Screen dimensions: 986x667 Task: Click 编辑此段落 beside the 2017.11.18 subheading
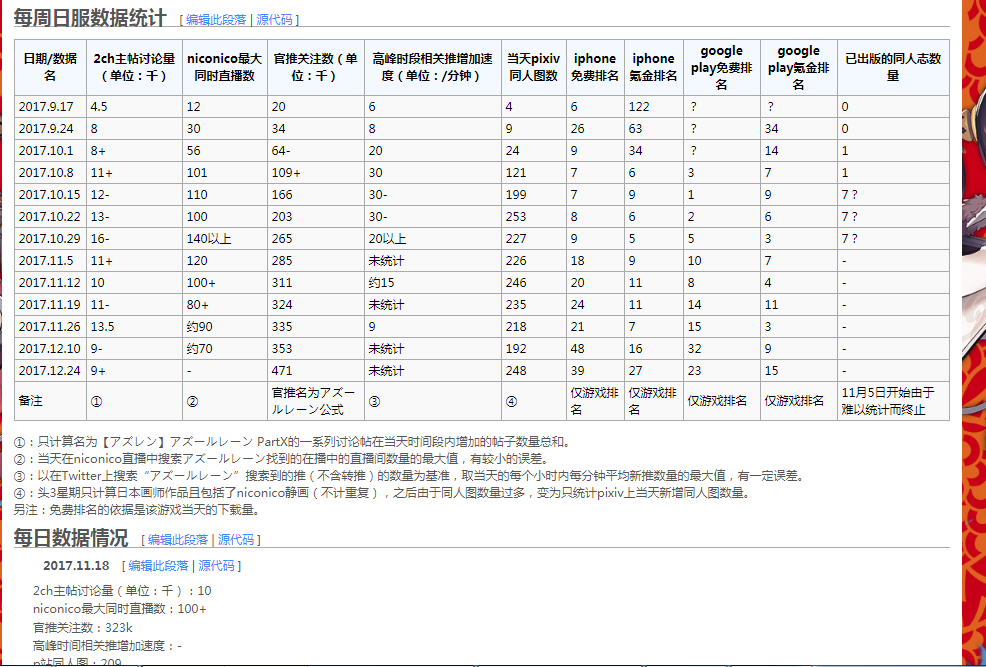(x=158, y=566)
